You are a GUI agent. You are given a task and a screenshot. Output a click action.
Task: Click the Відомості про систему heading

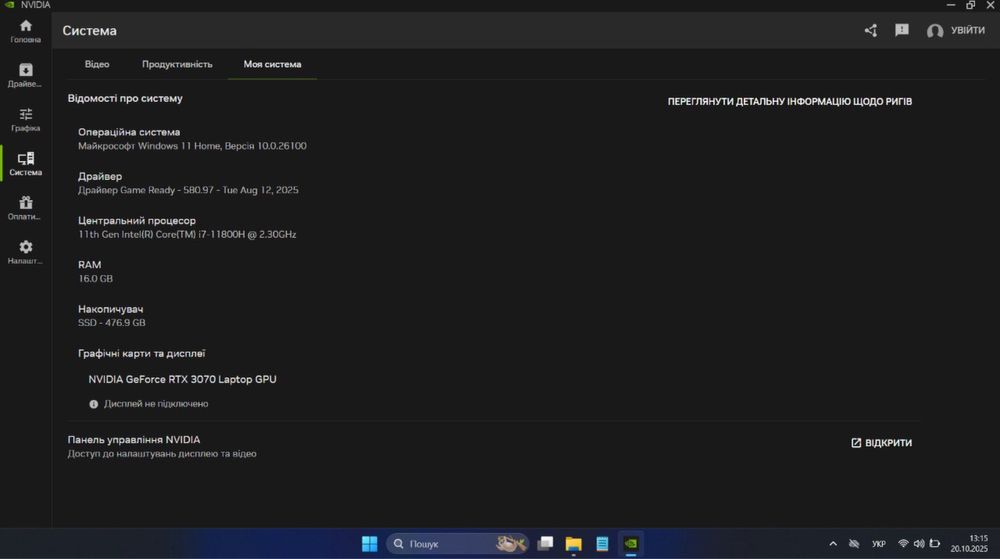pos(125,99)
